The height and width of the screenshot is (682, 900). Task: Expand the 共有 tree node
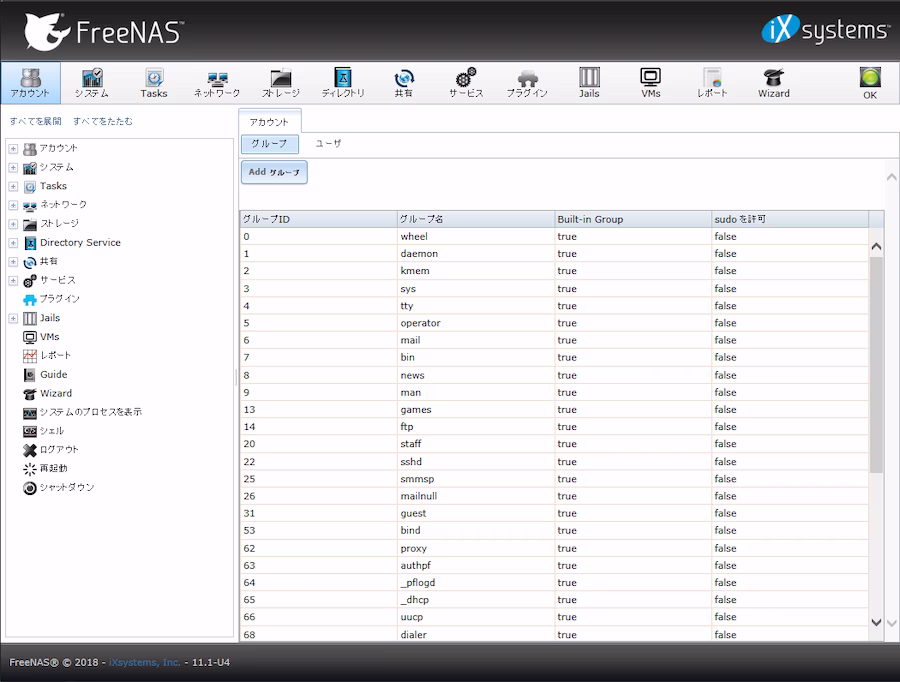[13, 262]
